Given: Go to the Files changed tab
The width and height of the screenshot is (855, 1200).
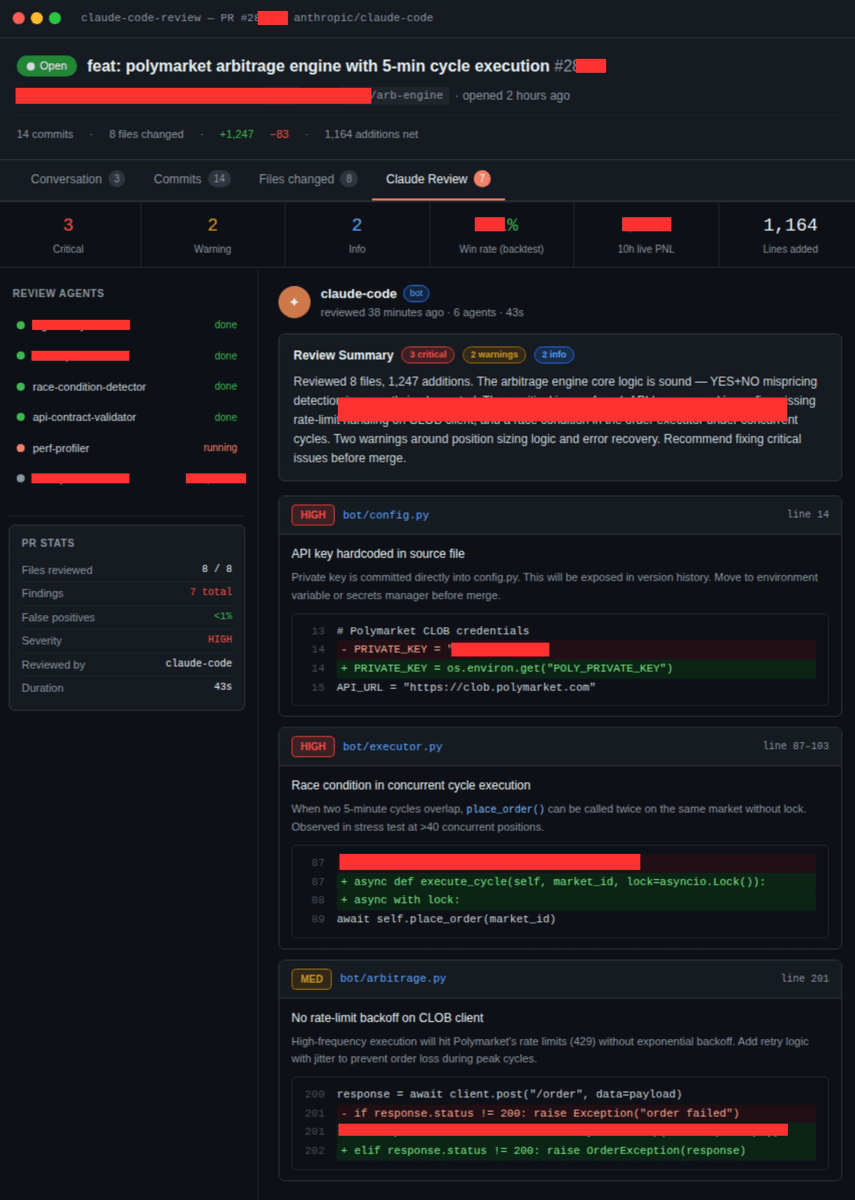Looking at the screenshot, I should point(308,179).
